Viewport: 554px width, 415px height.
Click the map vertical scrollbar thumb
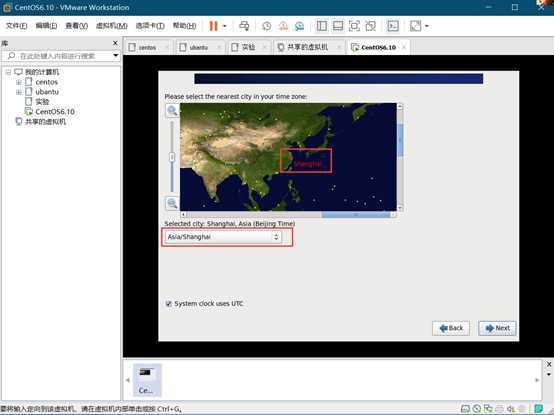(400, 140)
